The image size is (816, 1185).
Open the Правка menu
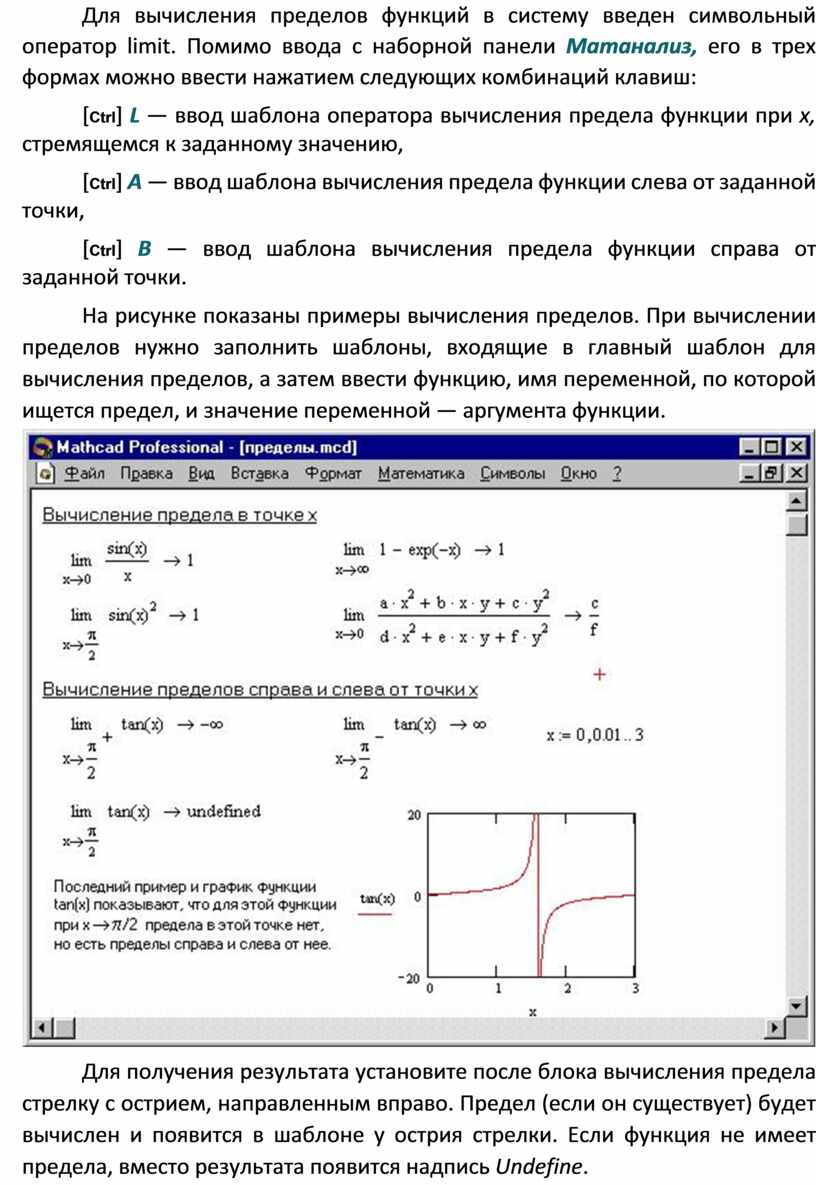point(147,473)
